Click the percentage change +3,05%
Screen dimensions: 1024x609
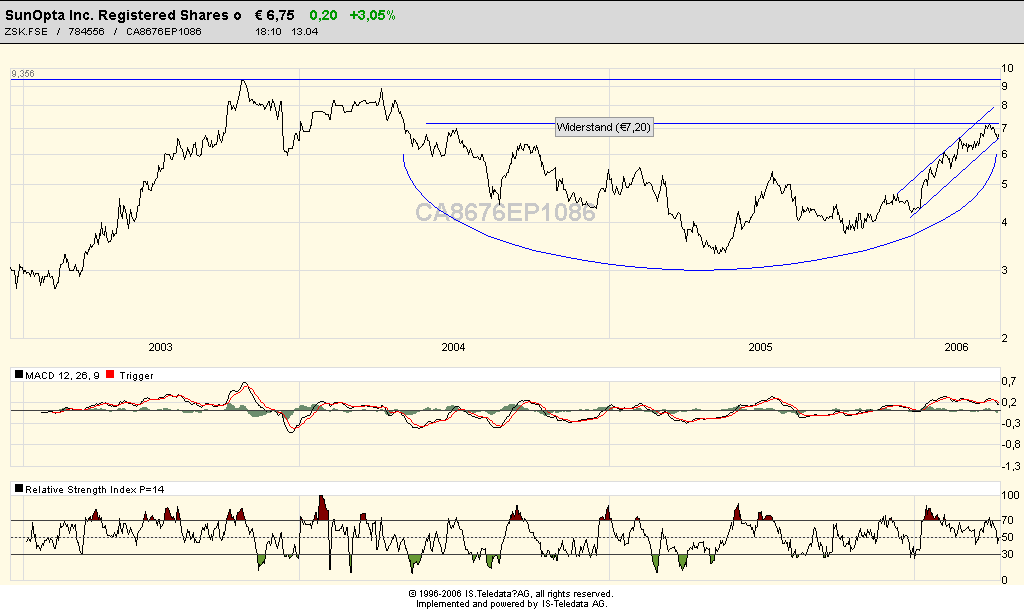pos(372,15)
